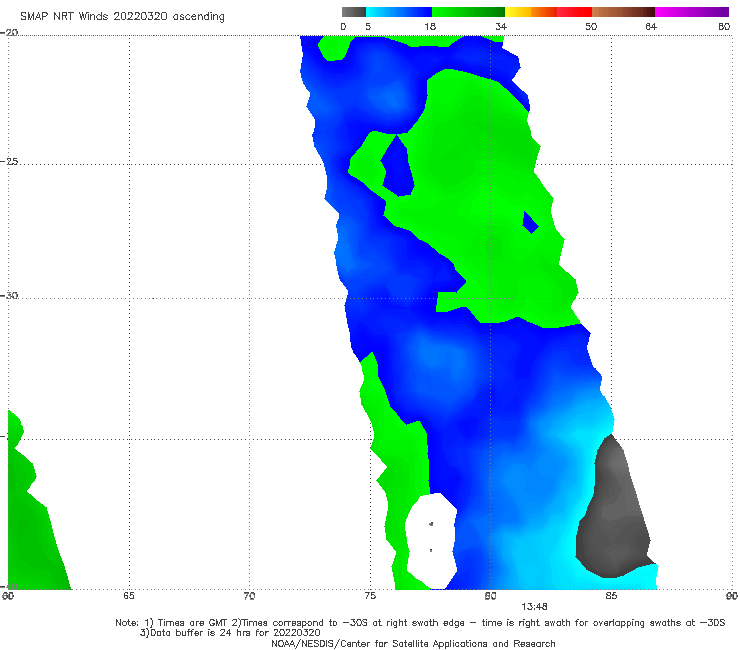Click the longitude label '70'
The width and height of the screenshot is (740, 650).
pyautogui.click(x=249, y=596)
